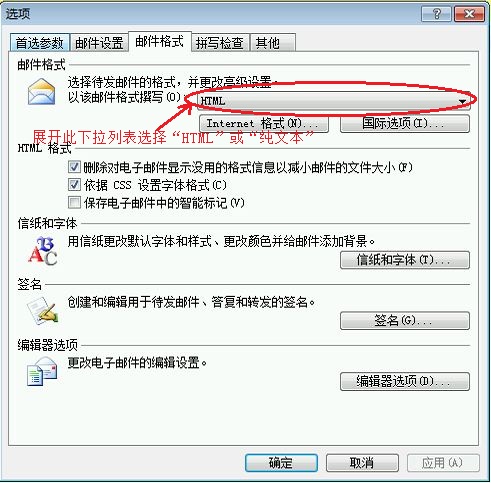
Task: Close the 选项 dialog window
Action: 469,14
